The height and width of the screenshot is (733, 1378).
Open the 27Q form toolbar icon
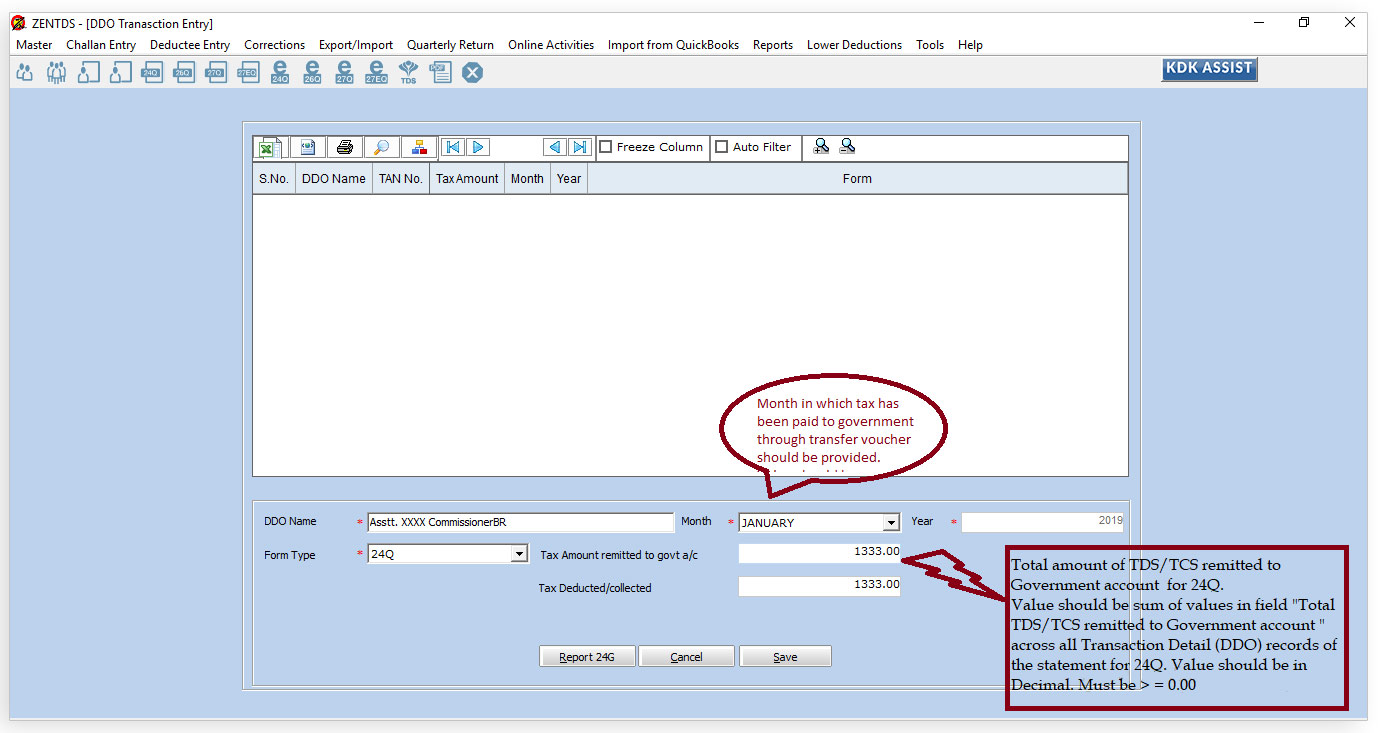(215, 72)
